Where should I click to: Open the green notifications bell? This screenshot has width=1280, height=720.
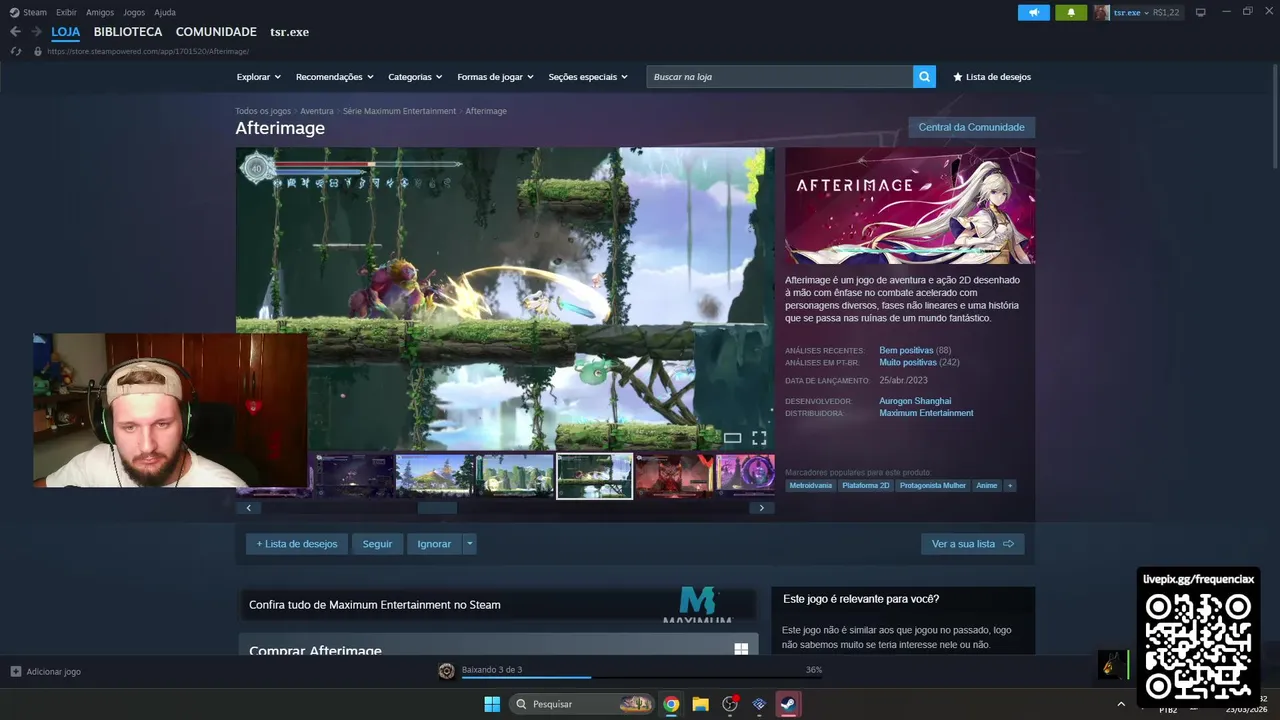tap(1071, 12)
